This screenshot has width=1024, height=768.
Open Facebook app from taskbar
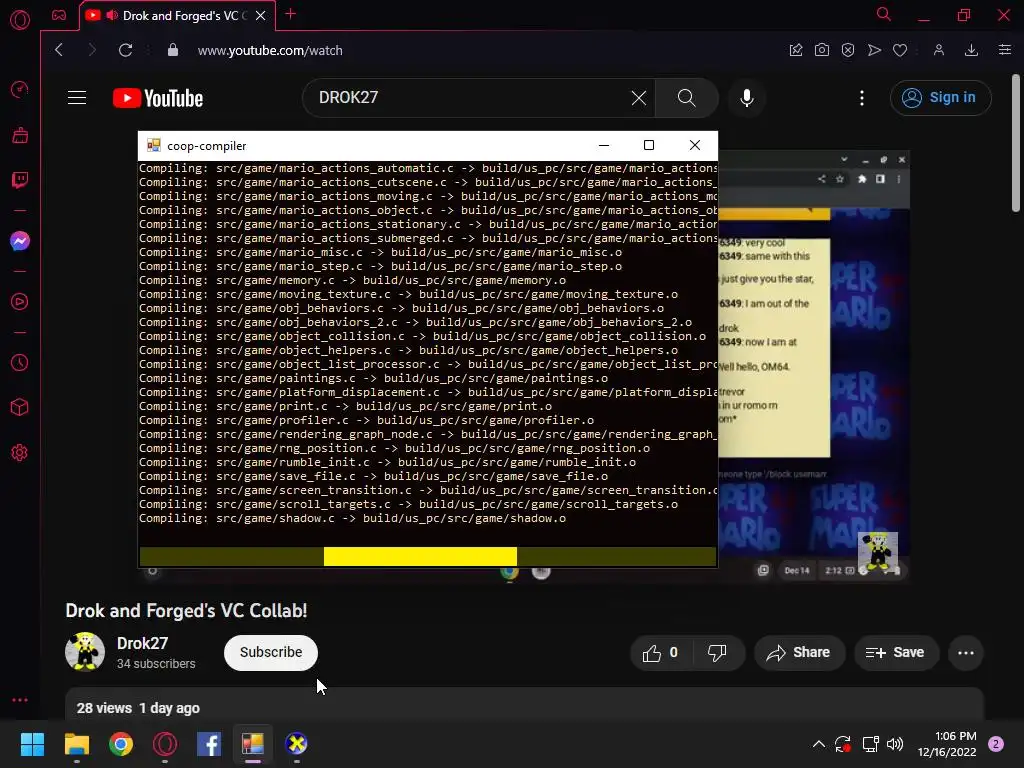pyautogui.click(x=209, y=744)
